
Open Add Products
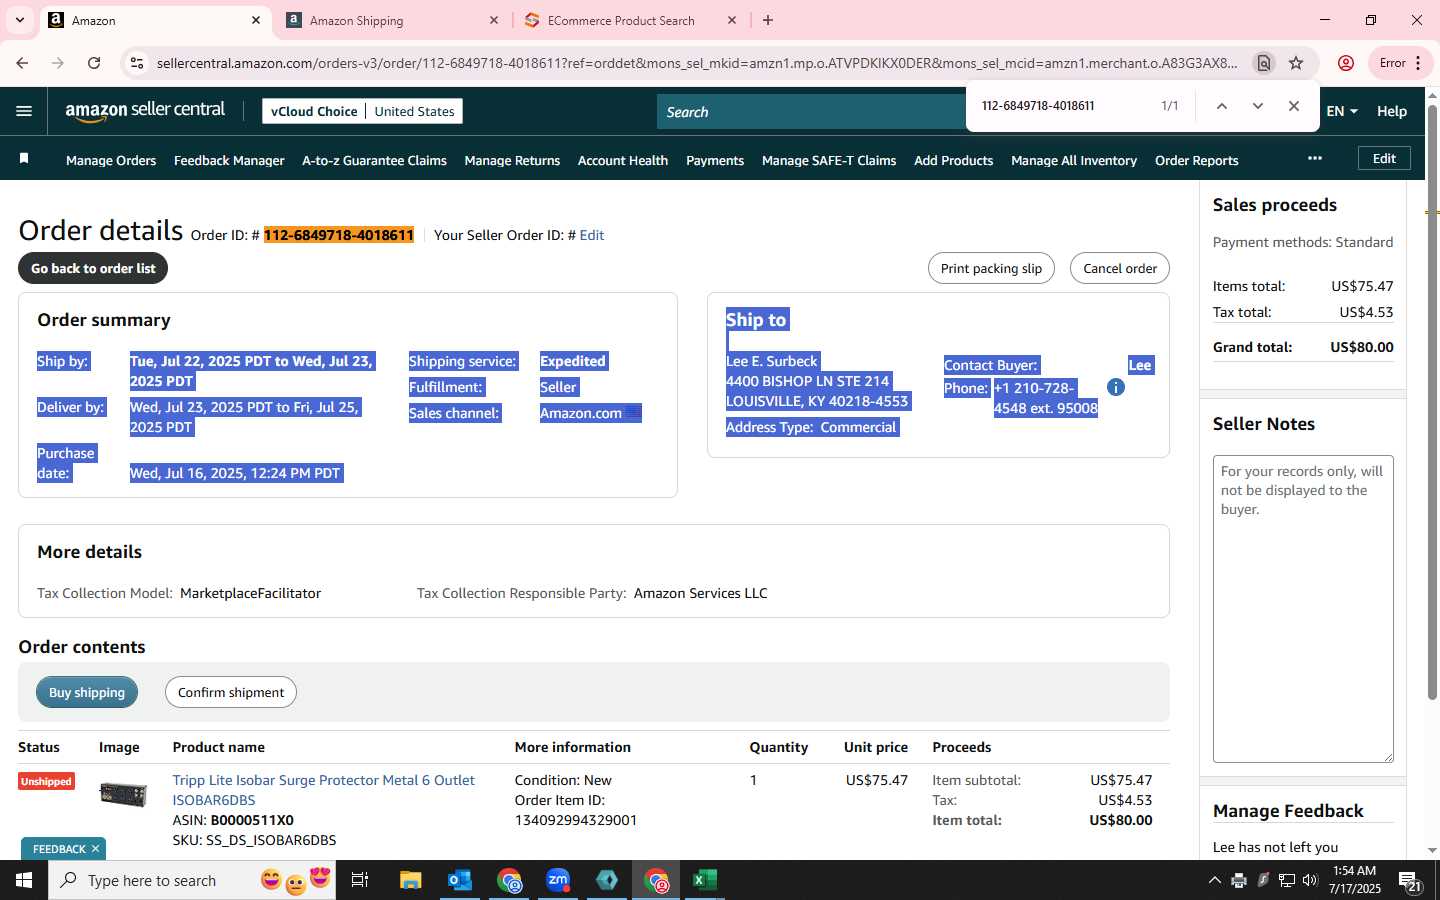pos(953,160)
